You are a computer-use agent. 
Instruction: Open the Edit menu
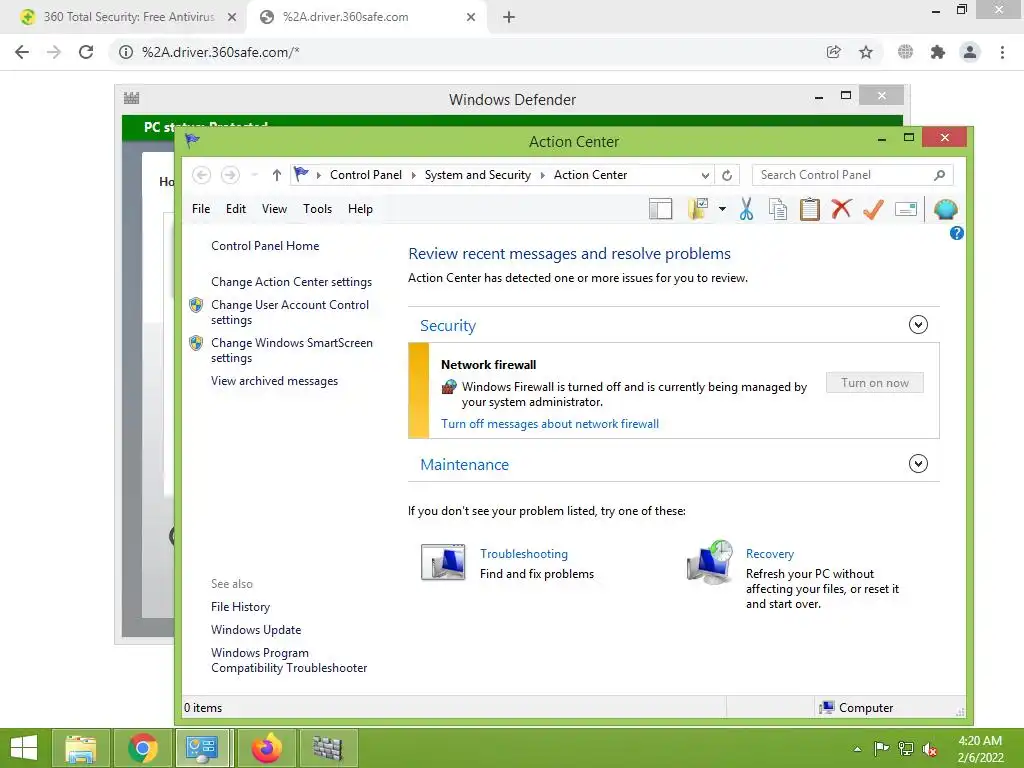click(x=236, y=209)
